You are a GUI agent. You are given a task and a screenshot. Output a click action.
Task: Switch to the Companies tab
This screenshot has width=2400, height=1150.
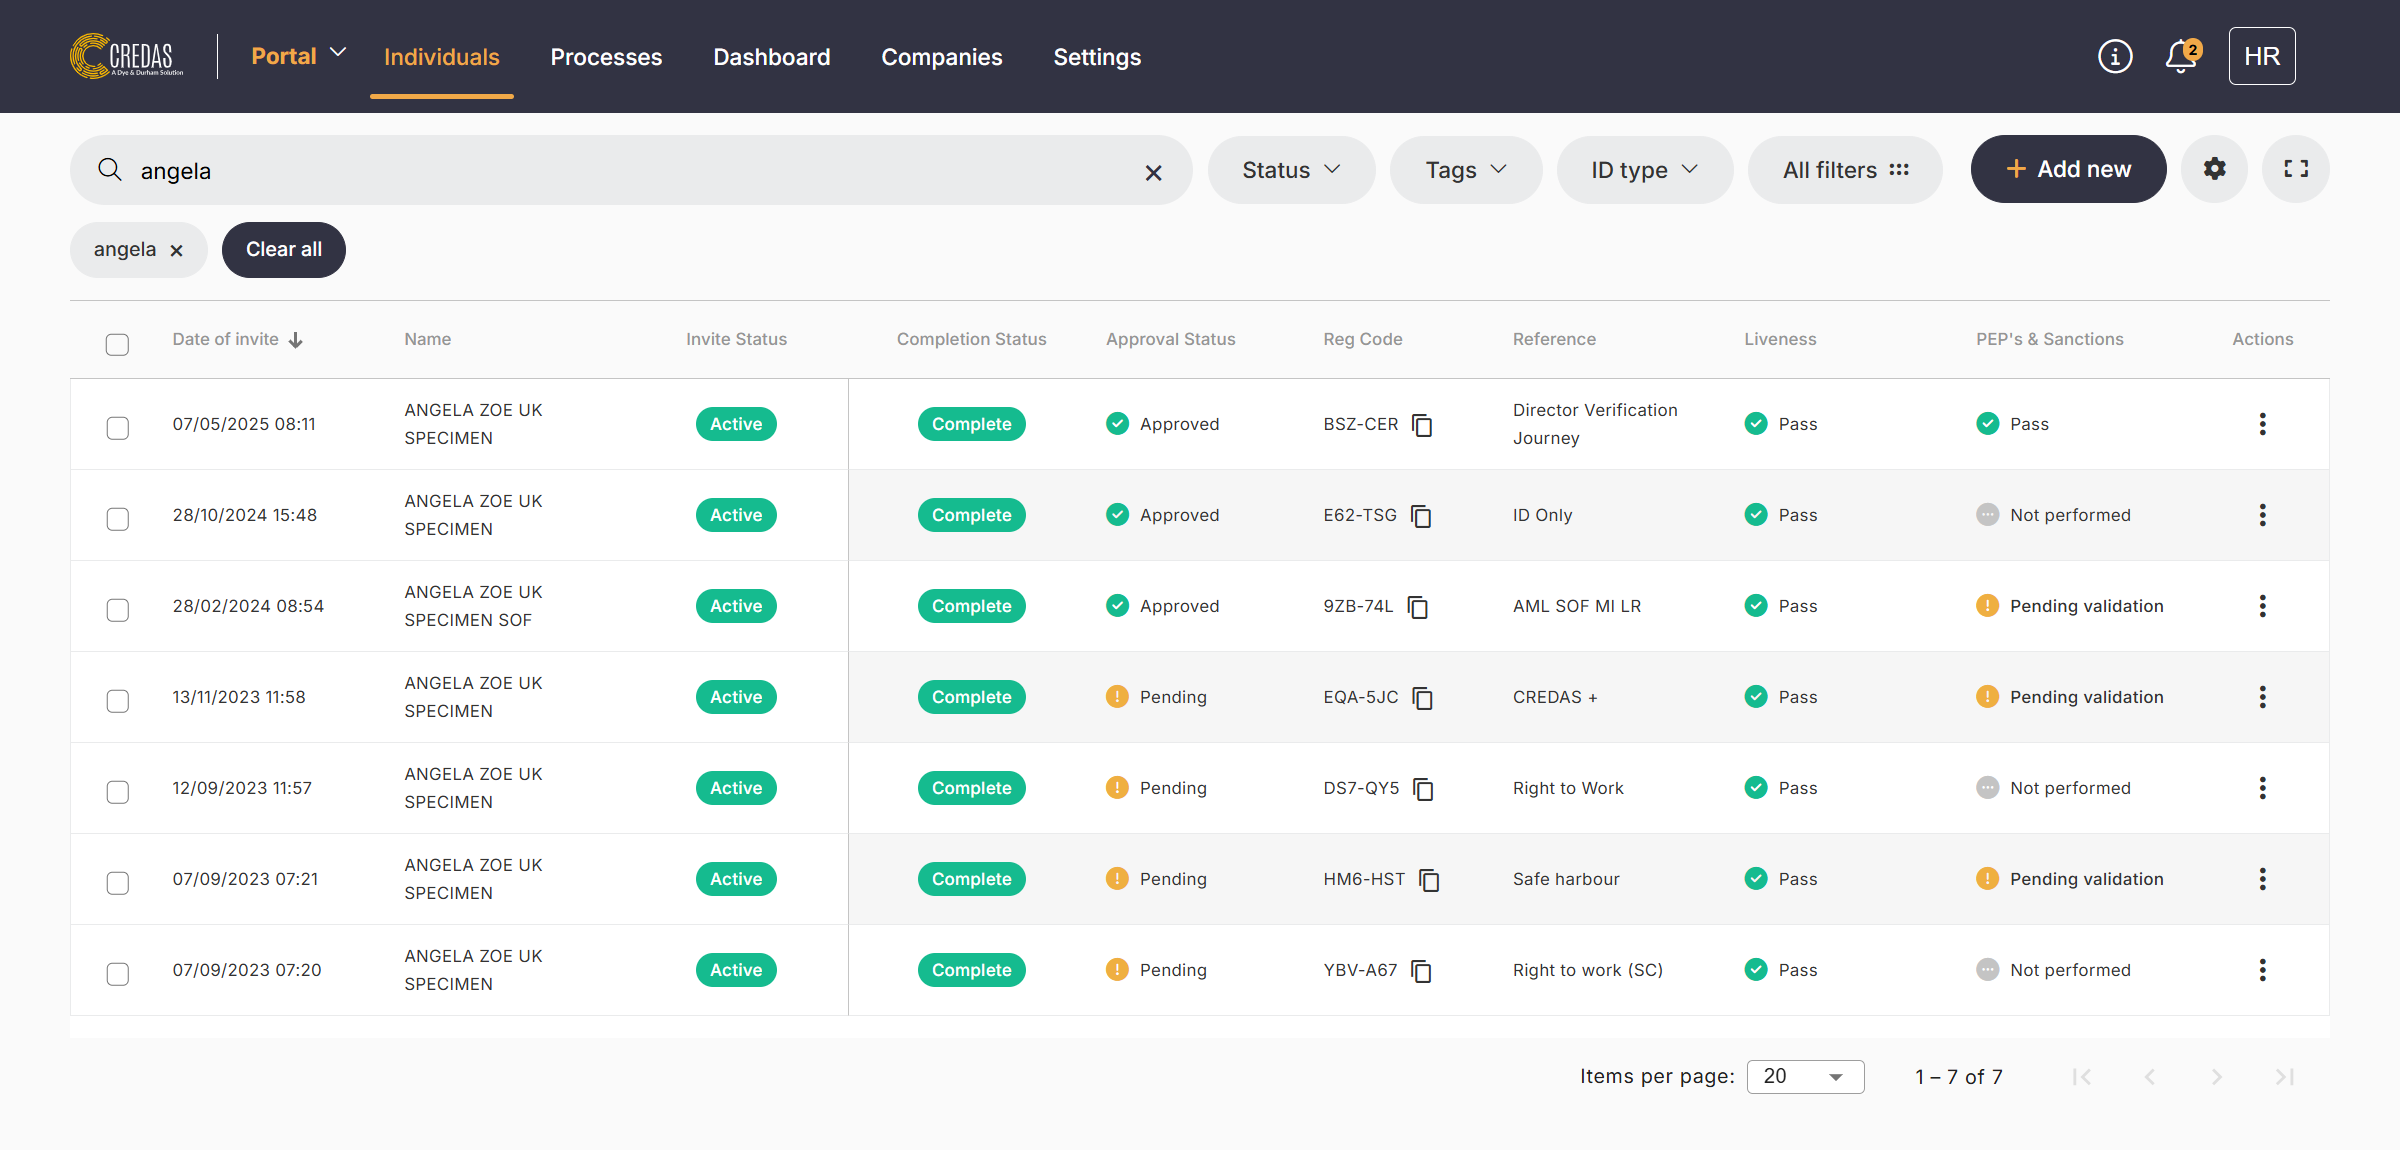coord(941,57)
